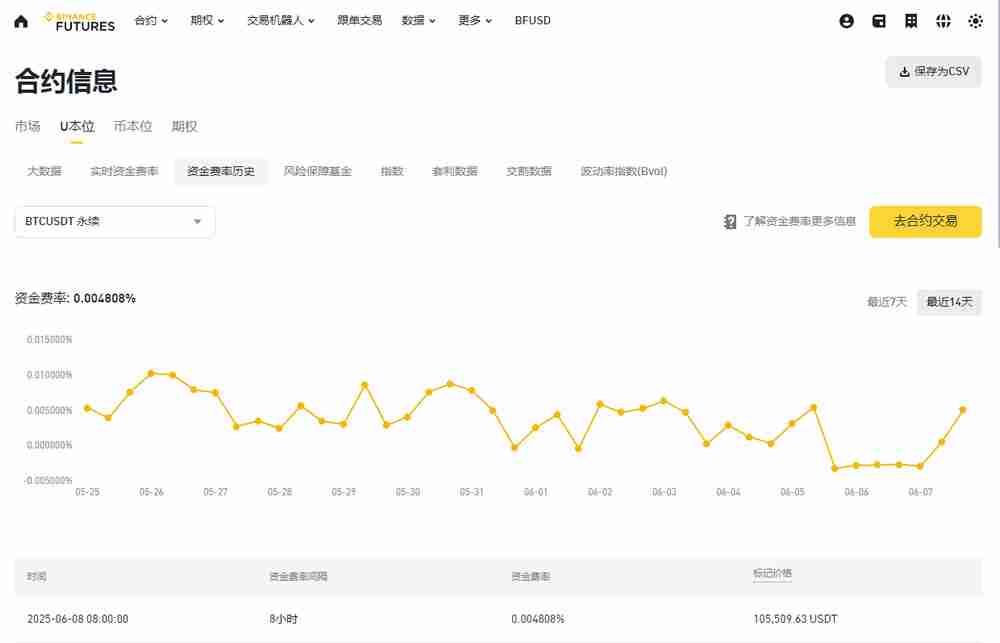1000x643 pixels.
Task: Expand the 合约 menu in the navbar
Action: pos(150,20)
